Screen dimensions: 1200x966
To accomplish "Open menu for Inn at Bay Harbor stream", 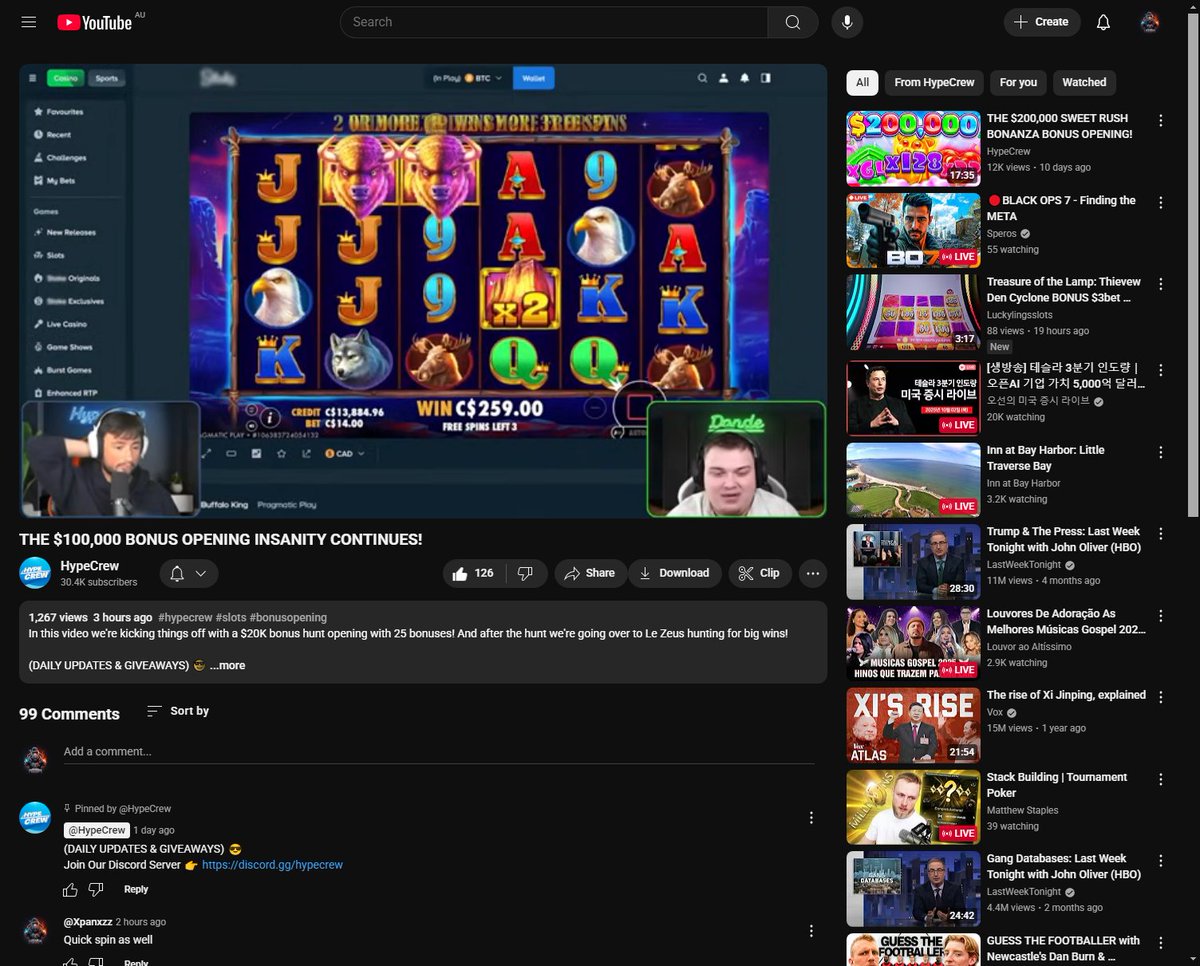I will 1161,452.
